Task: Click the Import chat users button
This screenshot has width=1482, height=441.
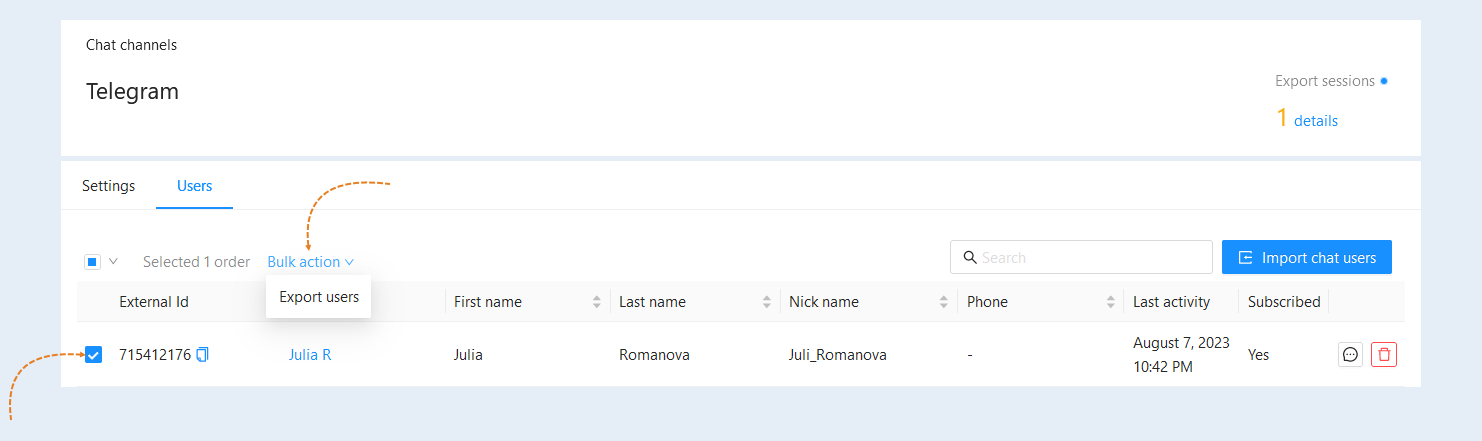Action: pyautogui.click(x=1307, y=257)
